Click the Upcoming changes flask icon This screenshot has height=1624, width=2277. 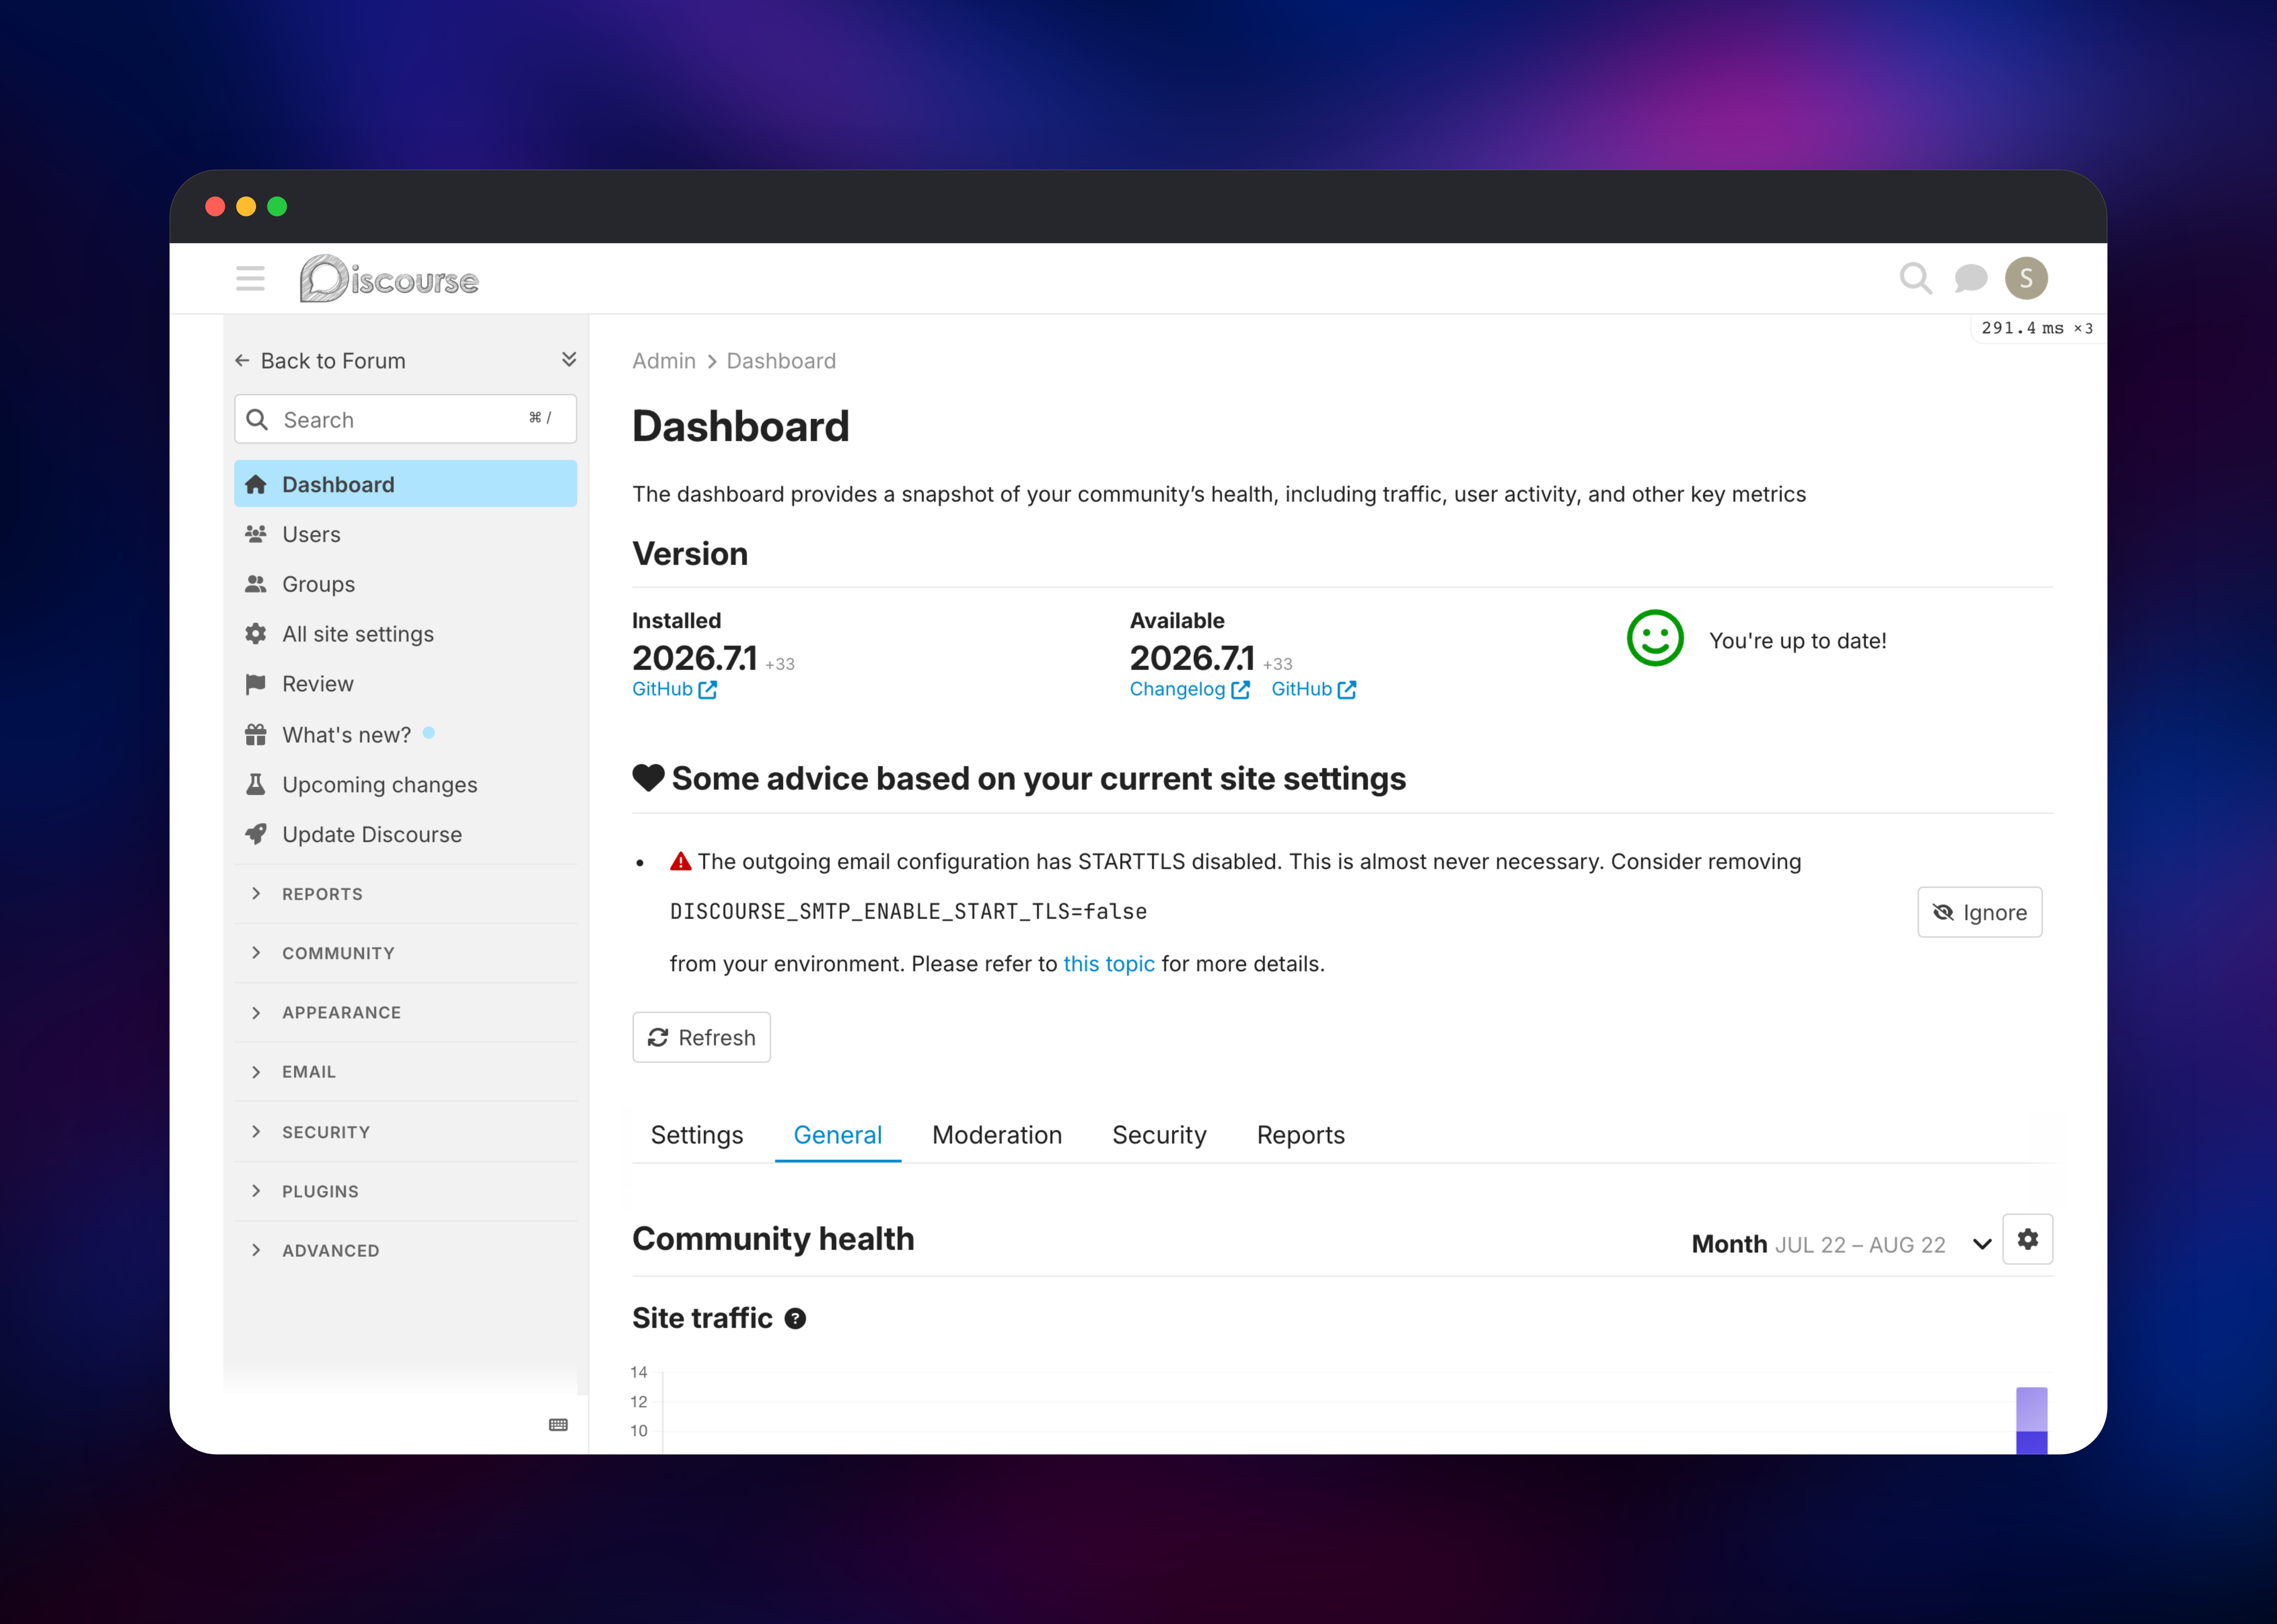click(x=256, y=785)
